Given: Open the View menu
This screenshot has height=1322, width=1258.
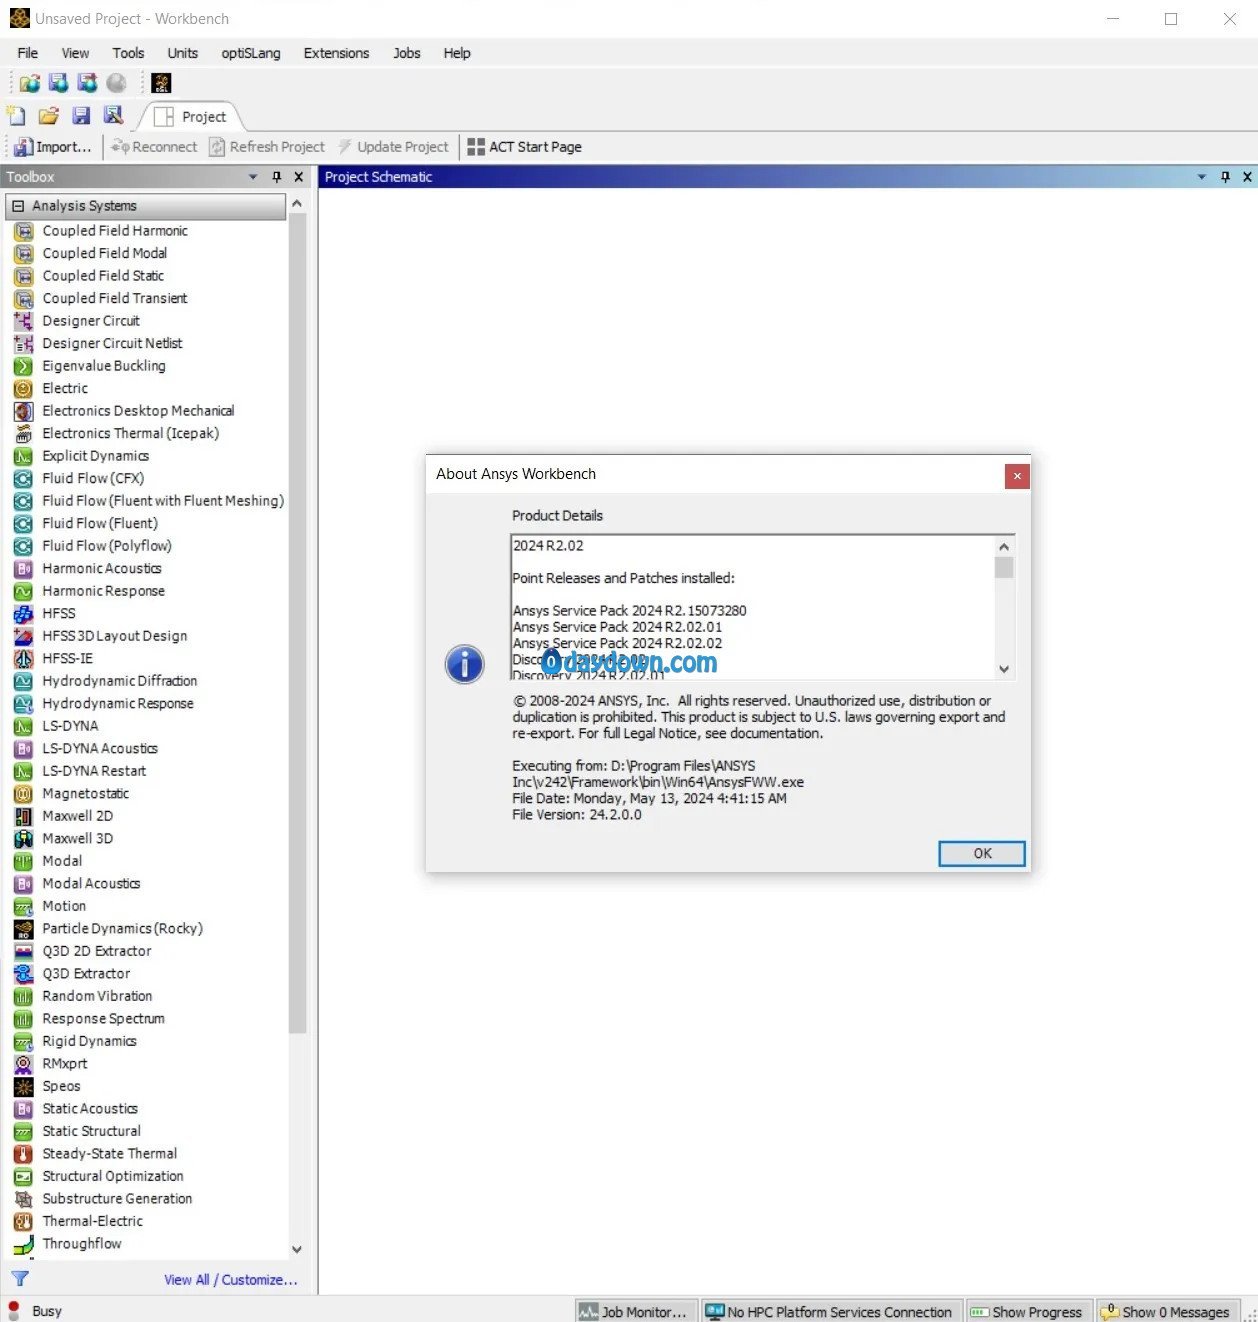Looking at the screenshot, I should pos(75,53).
